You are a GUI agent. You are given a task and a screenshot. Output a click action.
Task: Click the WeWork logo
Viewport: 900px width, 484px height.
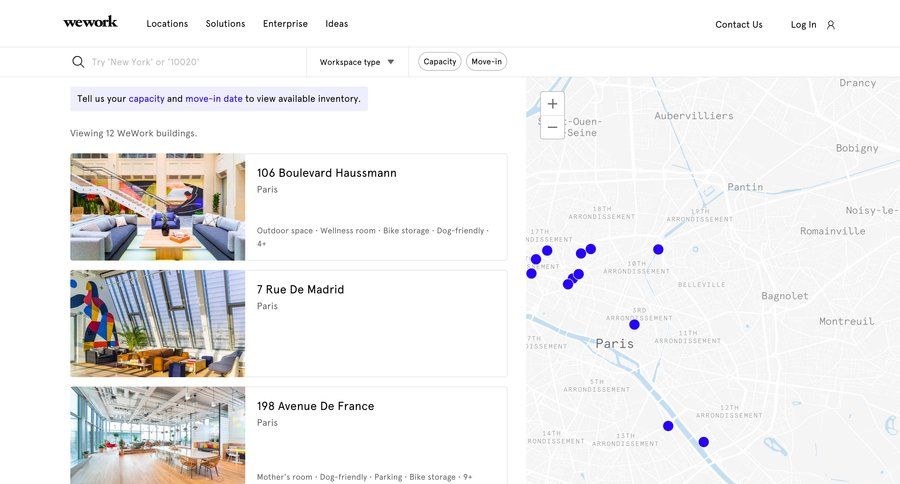[90, 22]
